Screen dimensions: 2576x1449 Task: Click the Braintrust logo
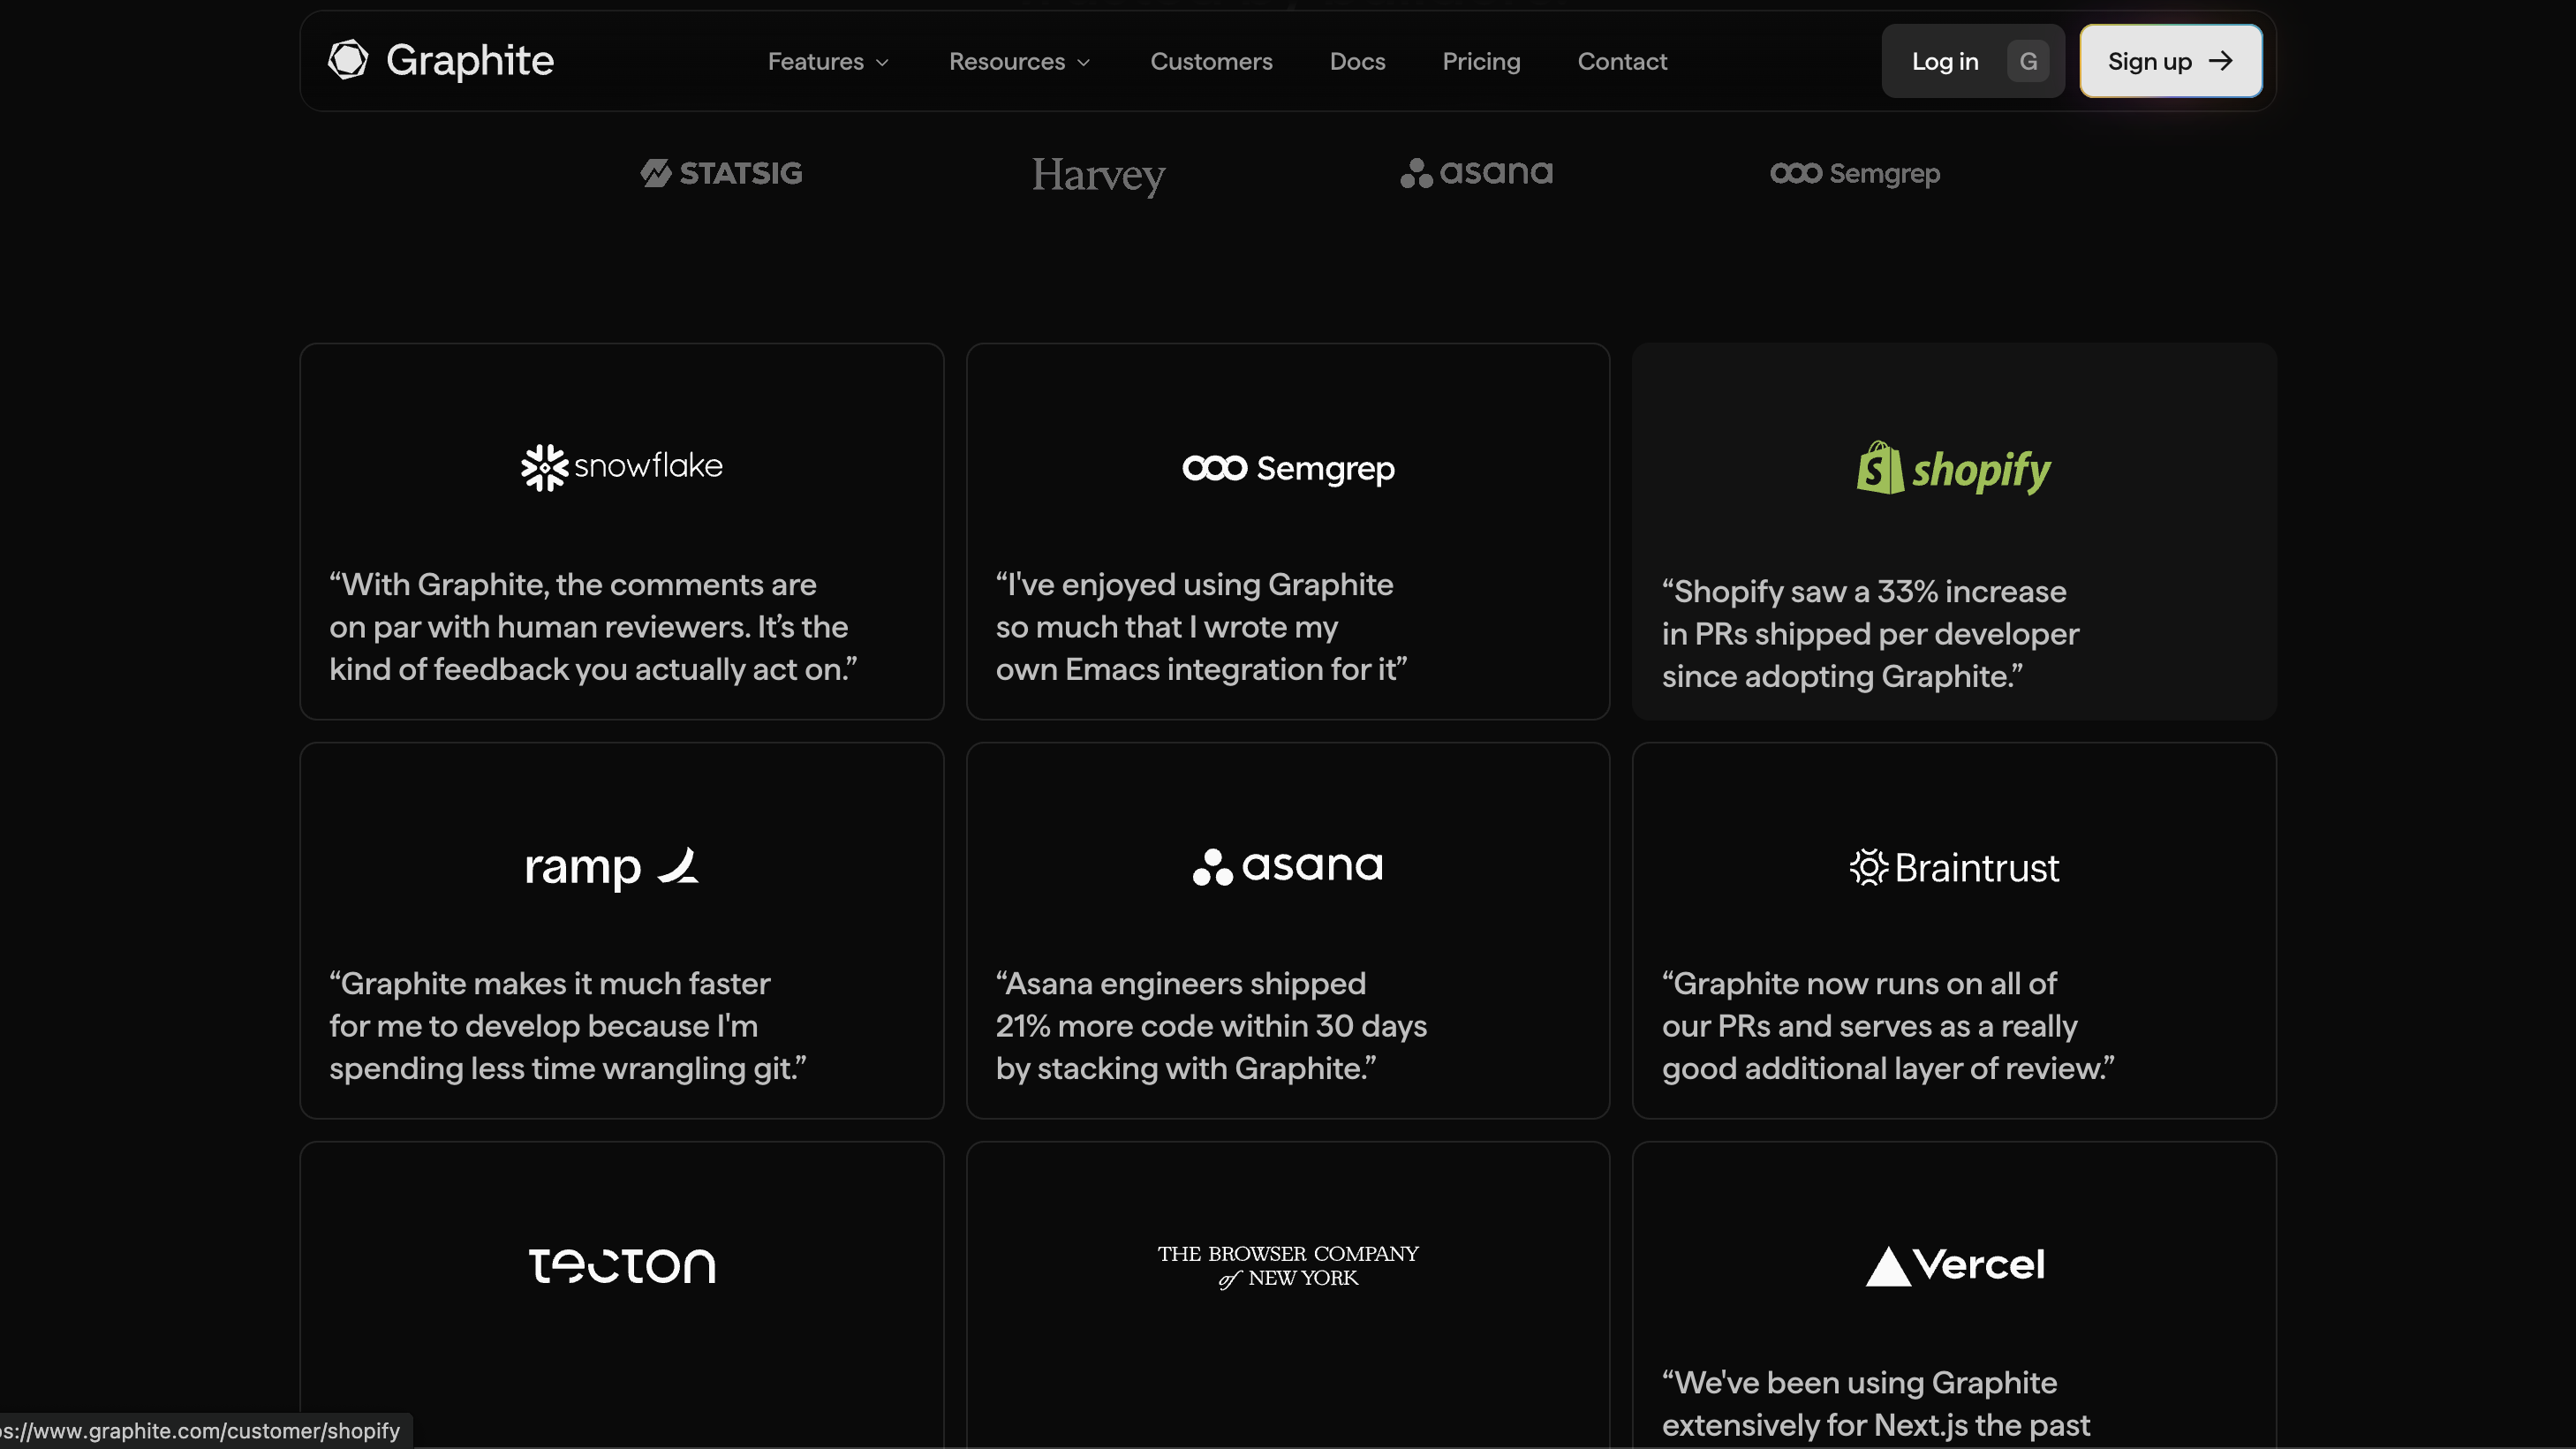click(x=1953, y=867)
